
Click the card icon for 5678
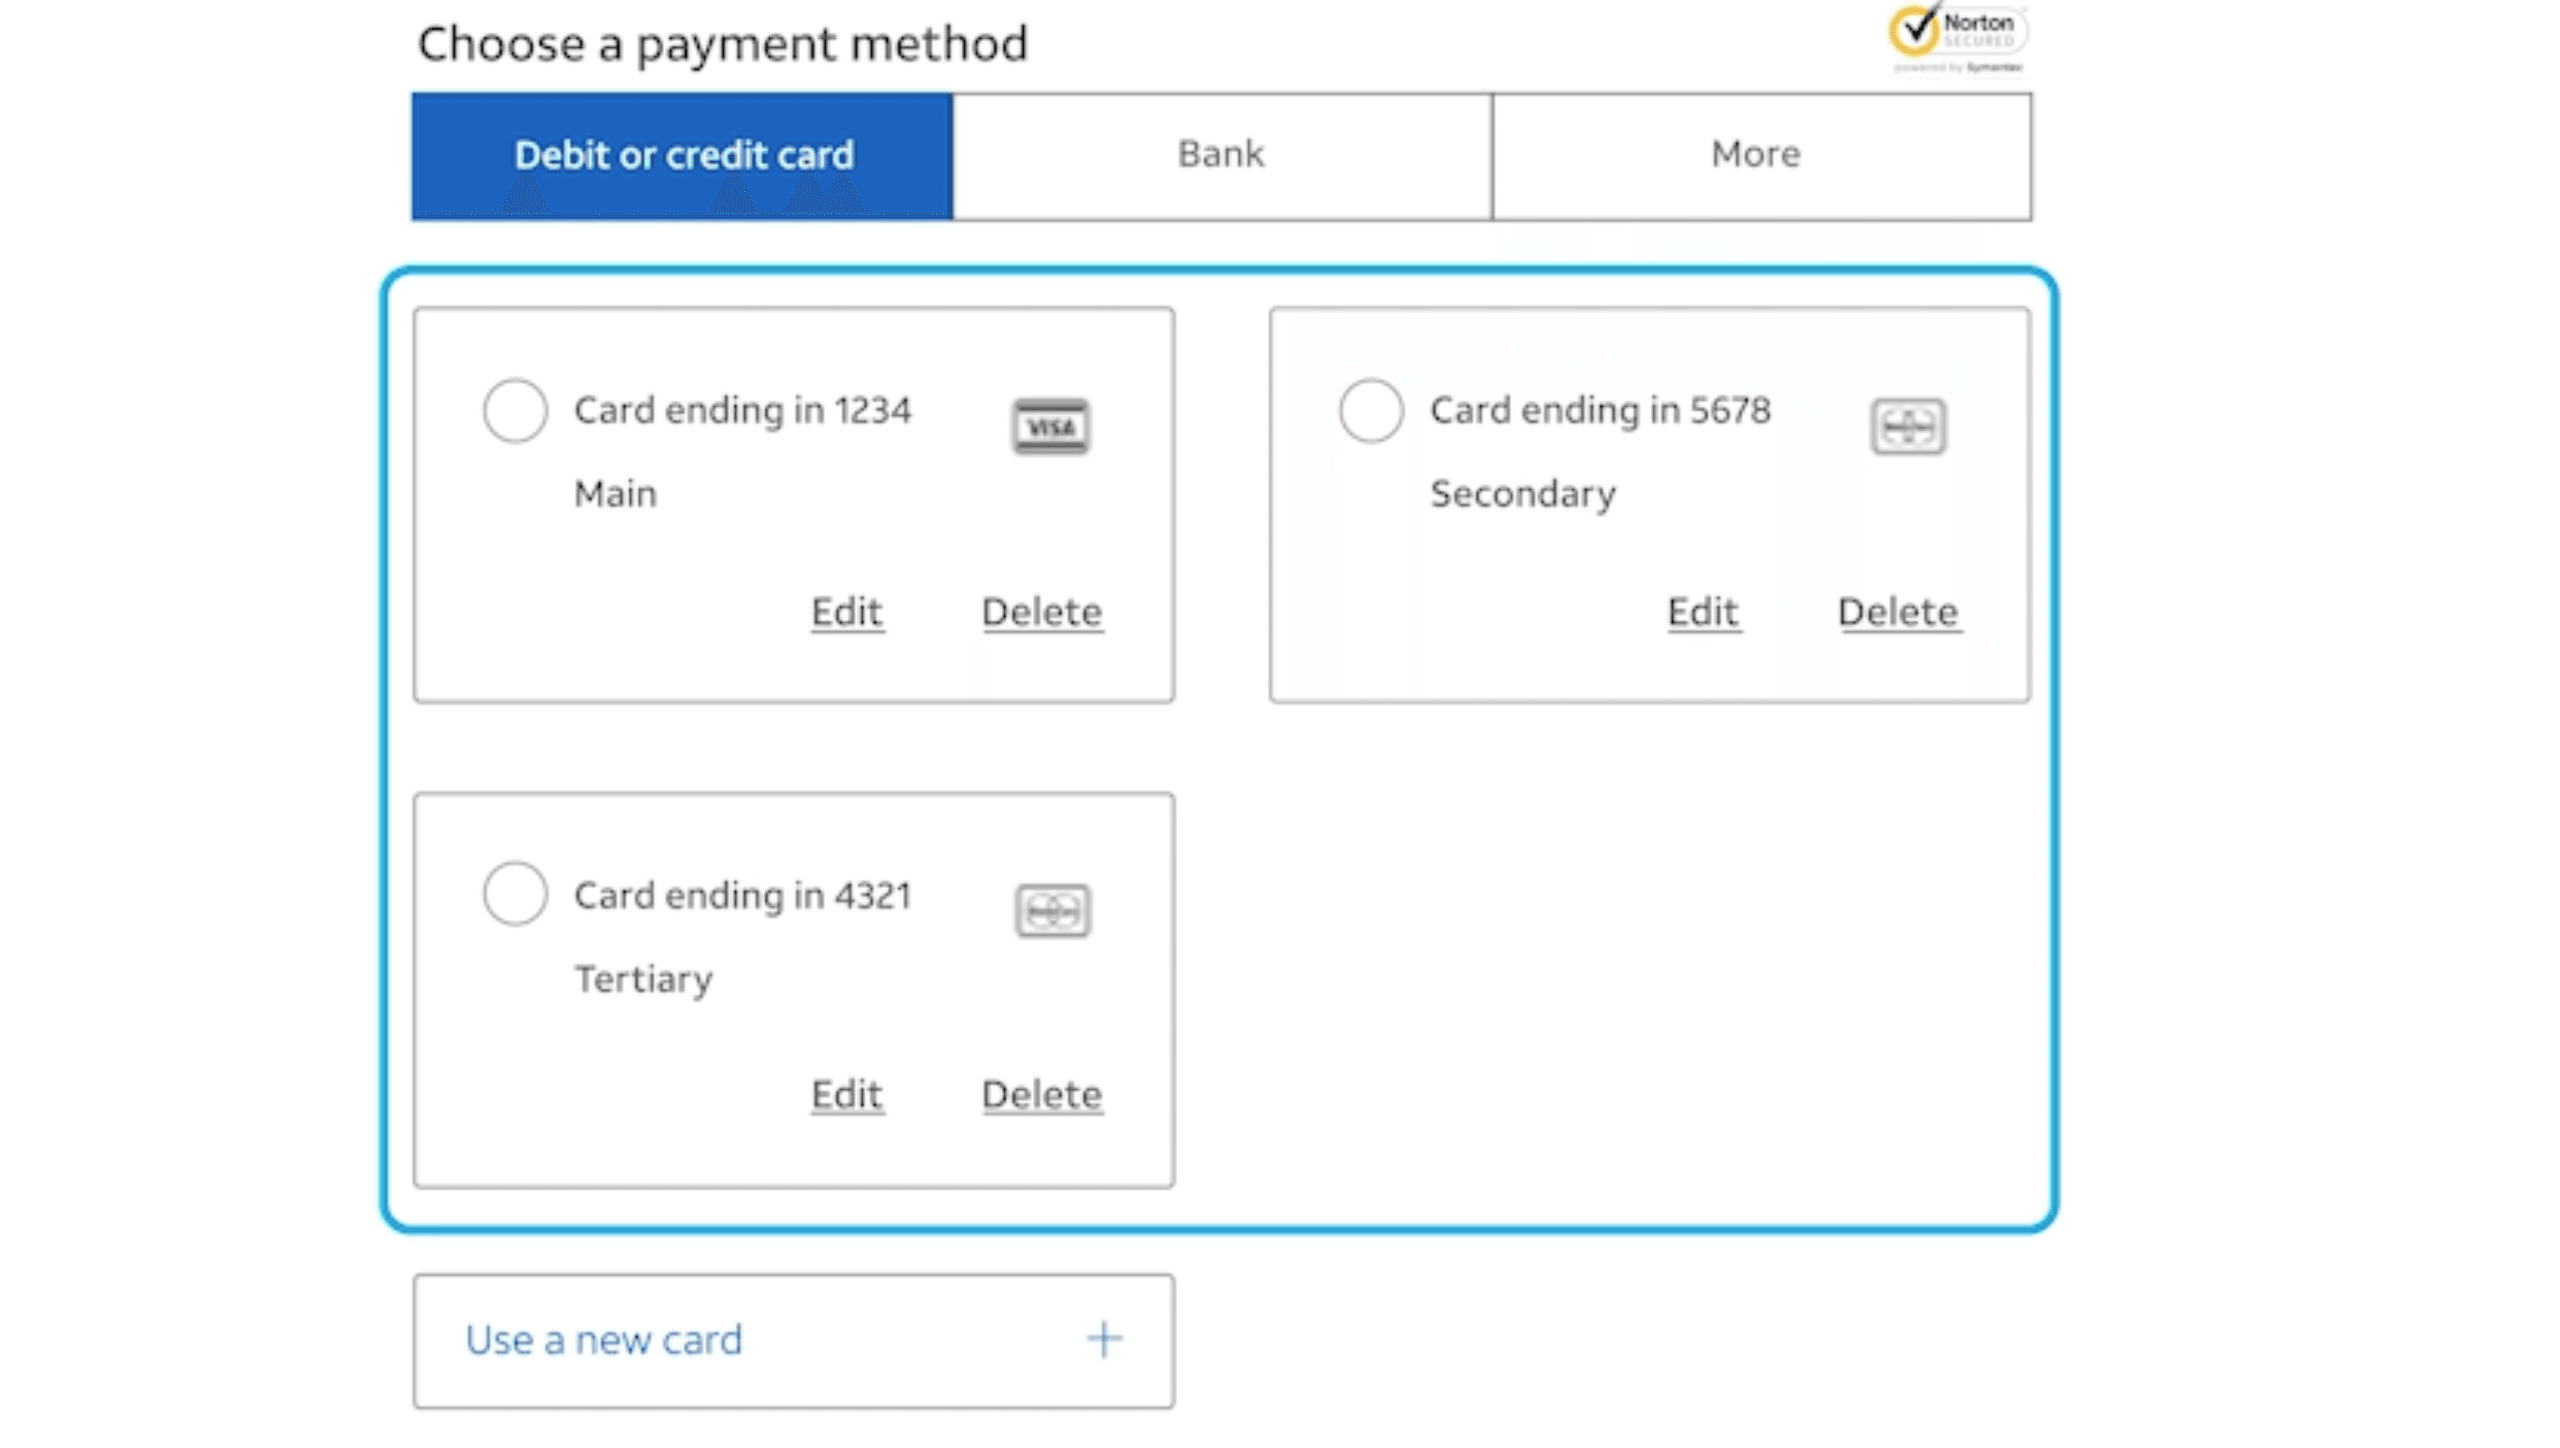click(x=1907, y=427)
